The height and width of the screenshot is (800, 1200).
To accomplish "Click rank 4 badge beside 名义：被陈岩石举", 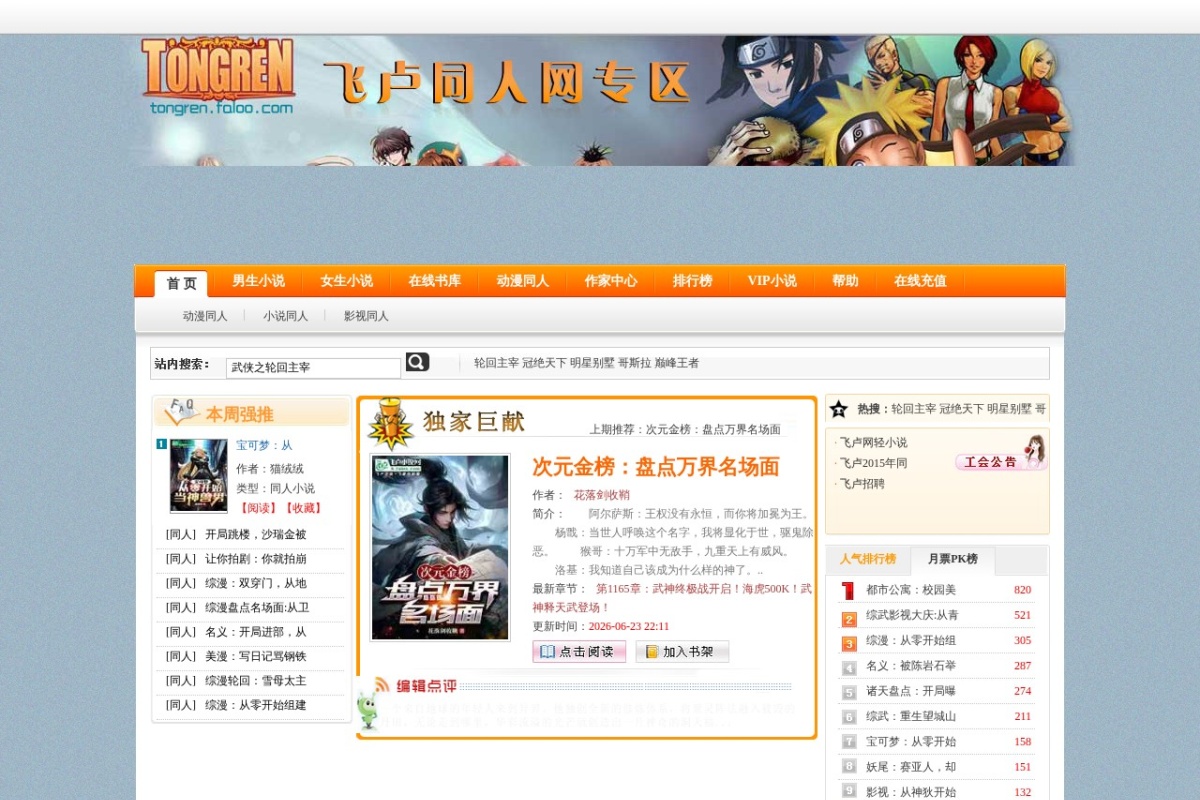I will point(849,666).
